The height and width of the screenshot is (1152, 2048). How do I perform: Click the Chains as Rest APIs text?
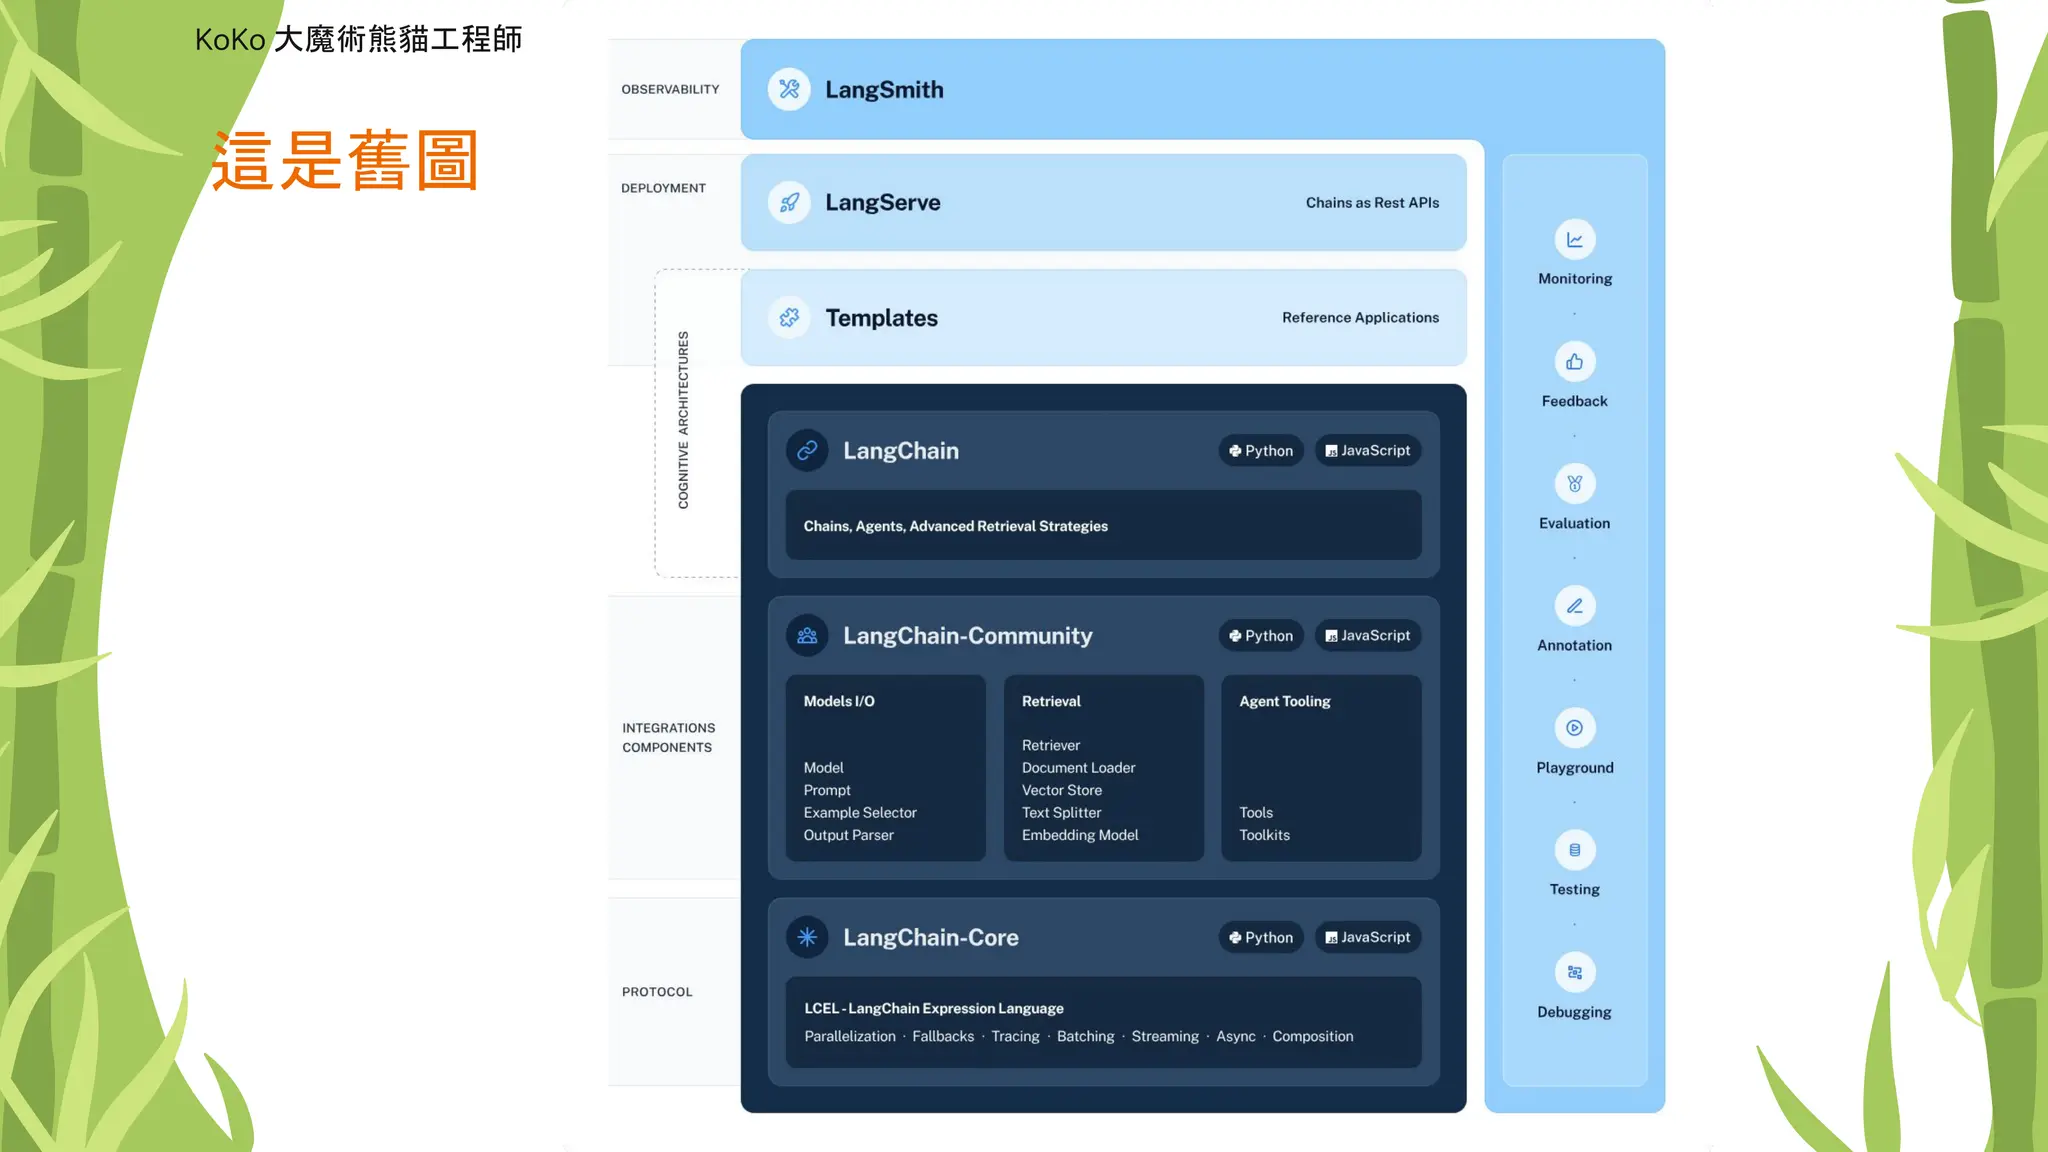pyautogui.click(x=1372, y=203)
